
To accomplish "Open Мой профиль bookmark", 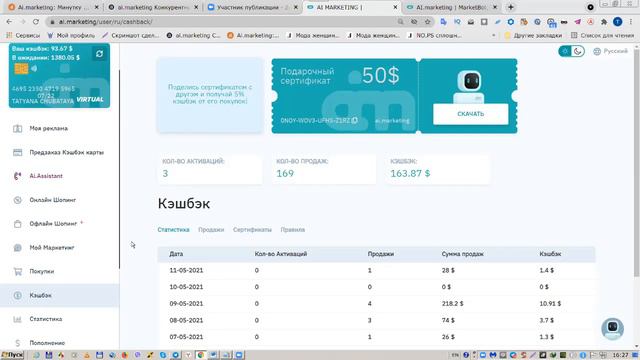I will tap(71, 36).
